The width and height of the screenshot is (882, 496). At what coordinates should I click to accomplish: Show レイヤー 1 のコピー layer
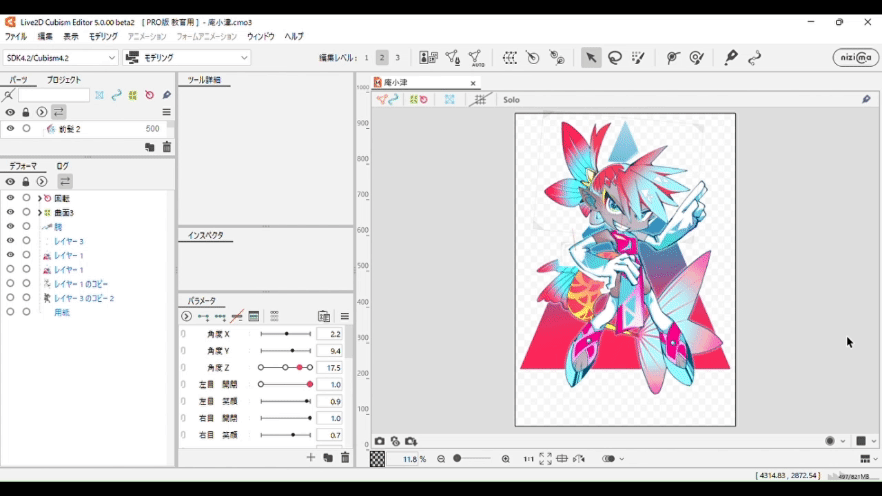pyautogui.click(x=10, y=283)
